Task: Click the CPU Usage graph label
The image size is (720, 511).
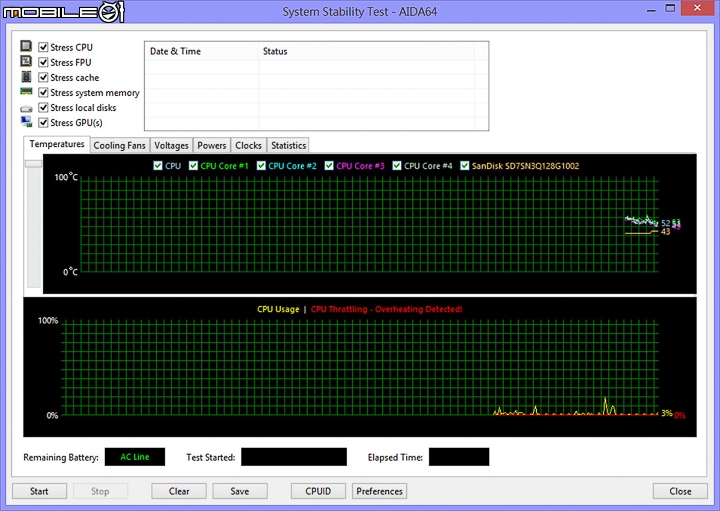Action: [x=278, y=309]
